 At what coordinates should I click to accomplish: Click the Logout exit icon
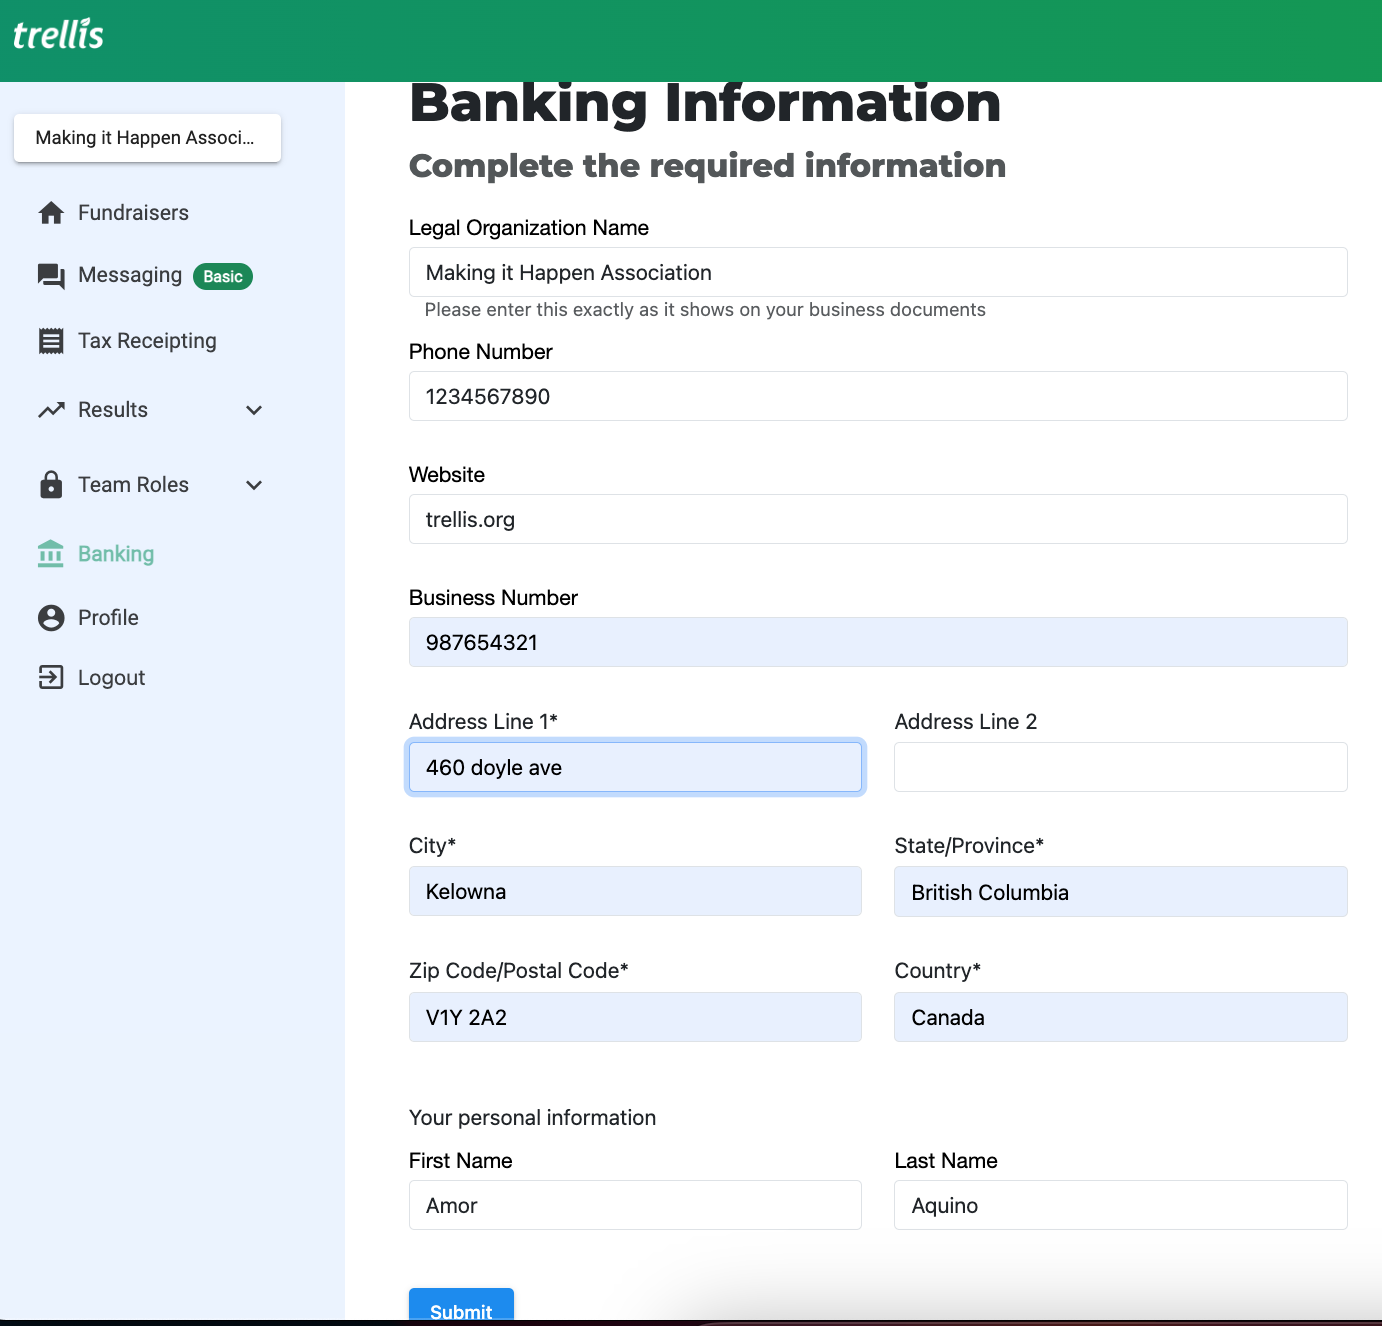[x=50, y=677]
